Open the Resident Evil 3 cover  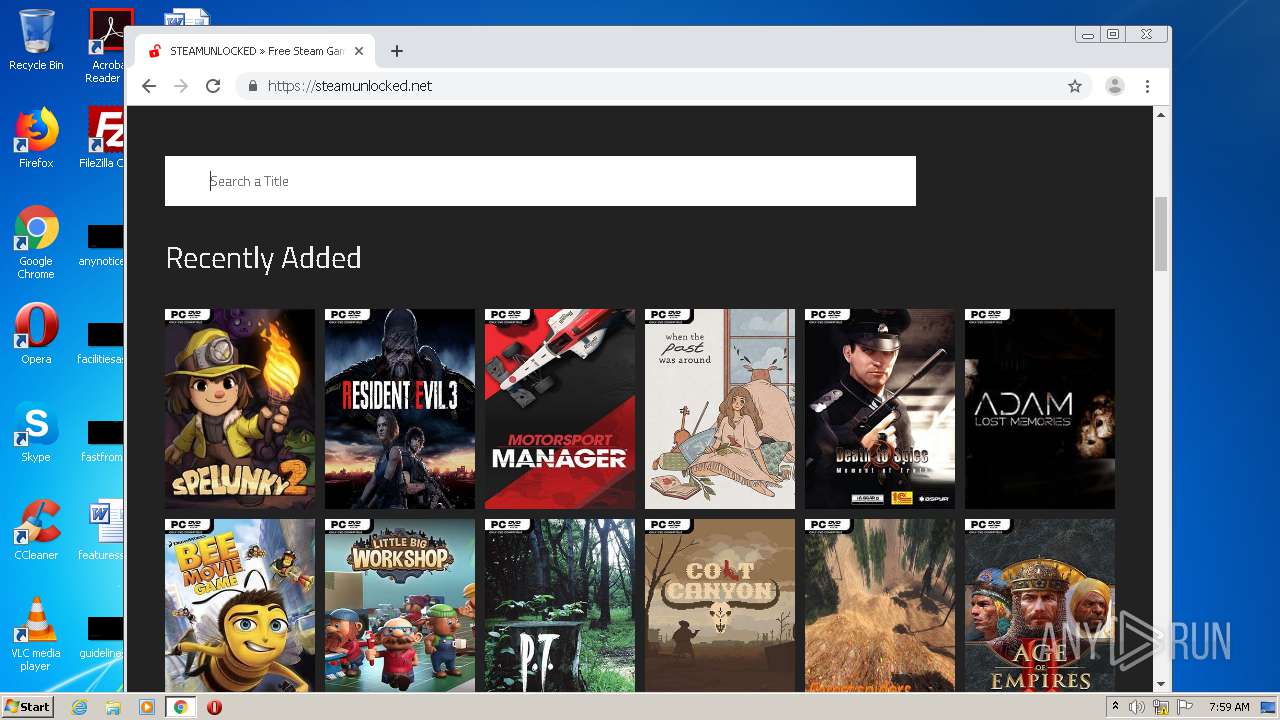pyautogui.click(x=400, y=409)
